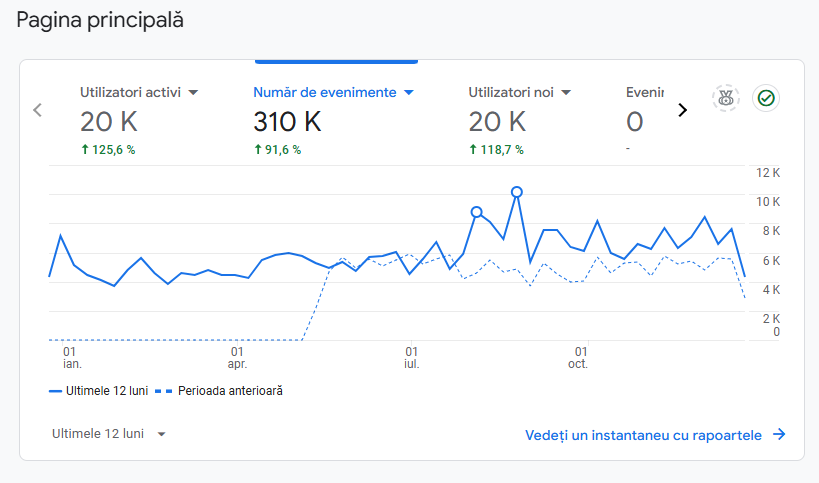The height and width of the screenshot is (483, 819).
Task: Open the Utilizatori noi metric dropdown arrow
Action: tap(566, 93)
